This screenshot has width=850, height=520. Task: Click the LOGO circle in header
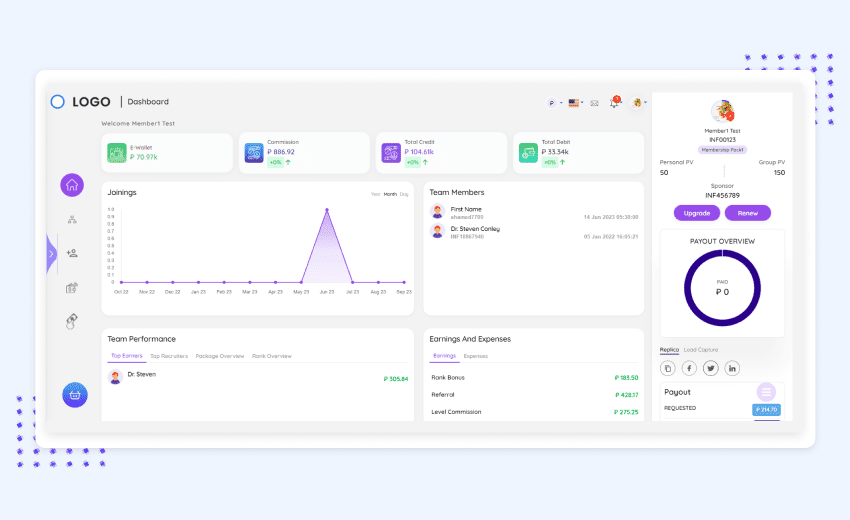(x=57, y=102)
